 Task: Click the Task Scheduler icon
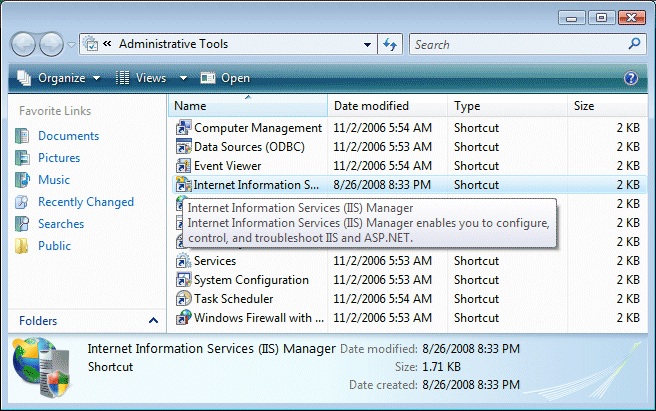[183, 299]
